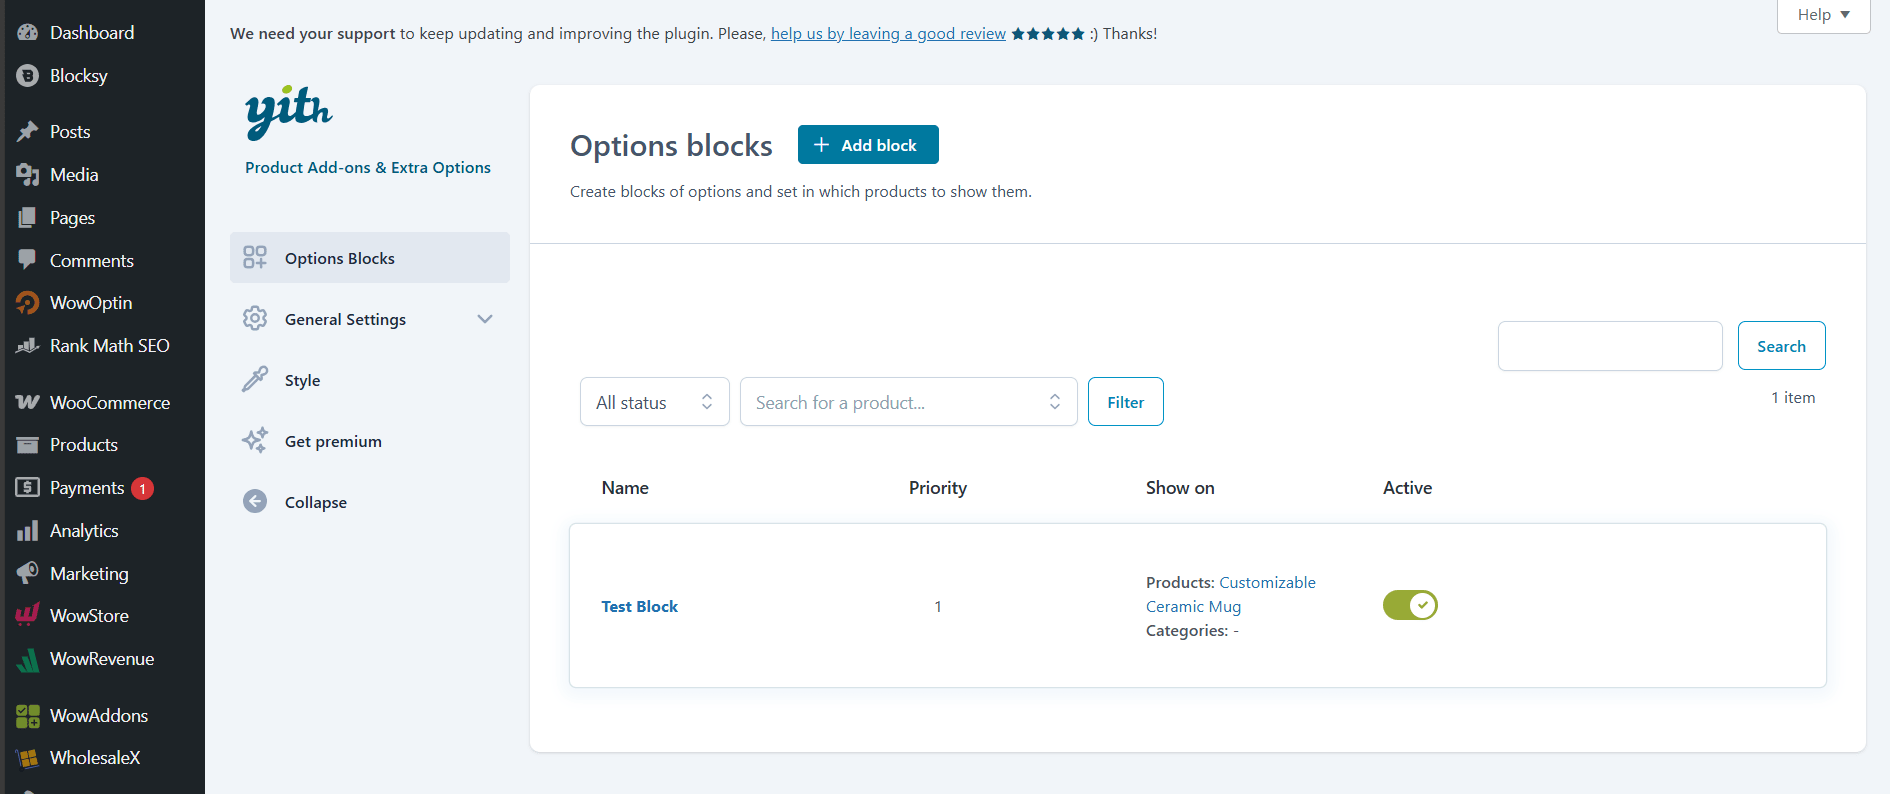This screenshot has height=794, width=1890.
Task: Click the 1 item count text
Action: (x=1793, y=397)
